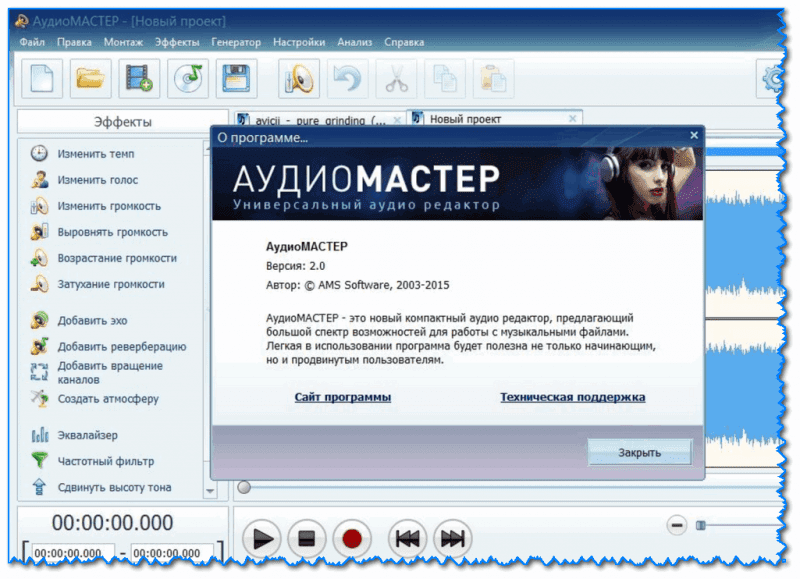The height and width of the screenshot is (579, 800).
Task: Switch to the Новый проект tab
Action: click(x=494, y=118)
